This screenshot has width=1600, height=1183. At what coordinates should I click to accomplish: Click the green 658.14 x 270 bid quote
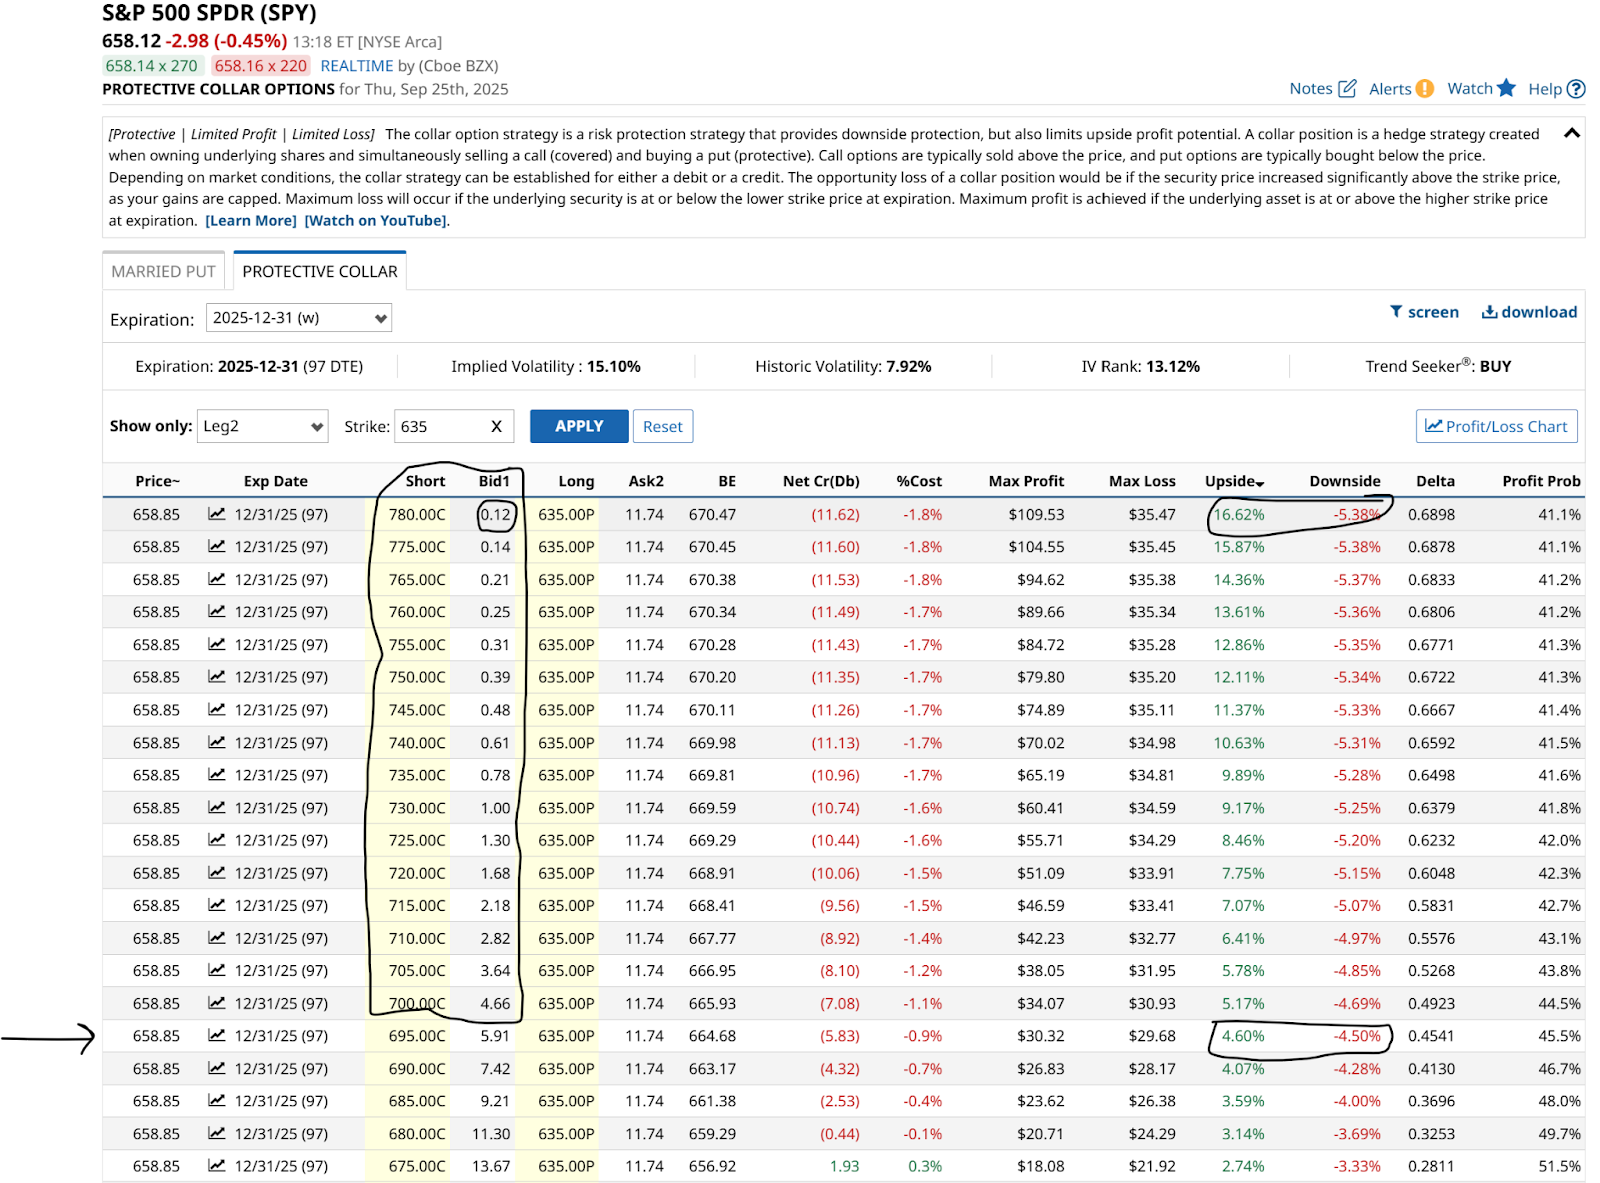[x=152, y=66]
